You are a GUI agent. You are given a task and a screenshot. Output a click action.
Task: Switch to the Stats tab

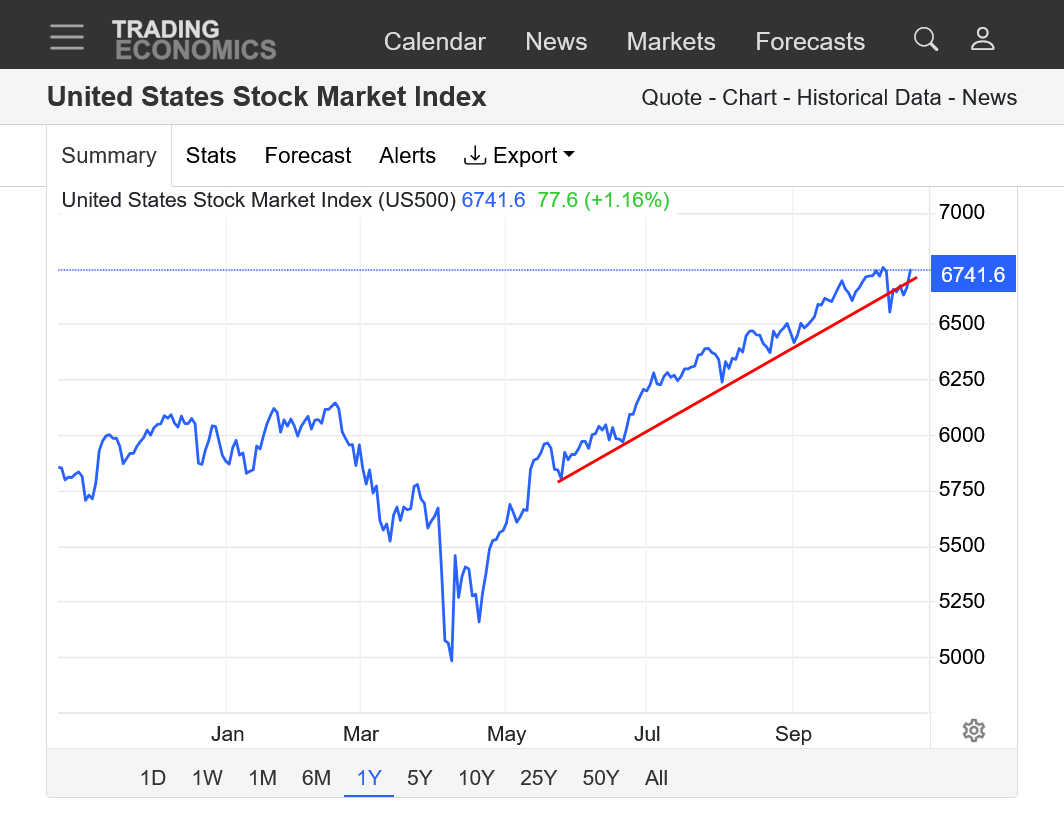click(211, 156)
